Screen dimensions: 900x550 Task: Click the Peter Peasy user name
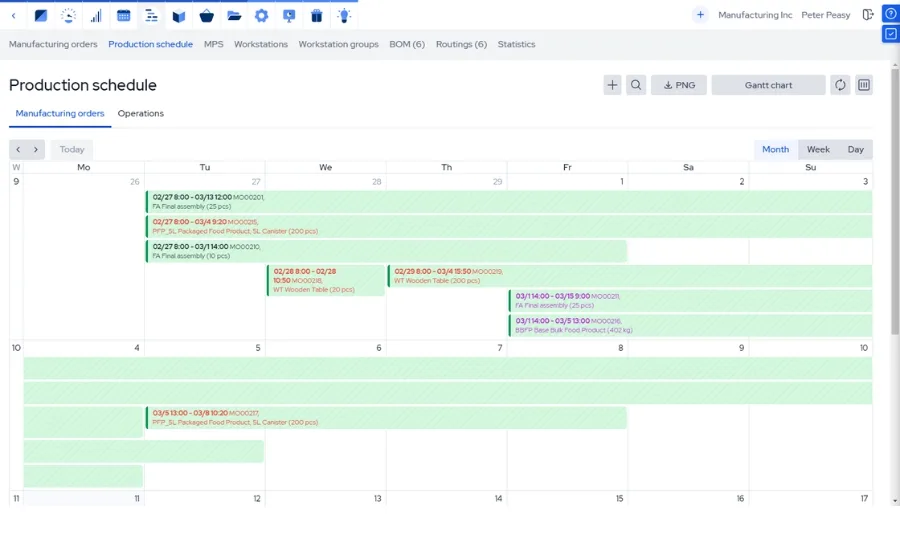click(x=825, y=15)
